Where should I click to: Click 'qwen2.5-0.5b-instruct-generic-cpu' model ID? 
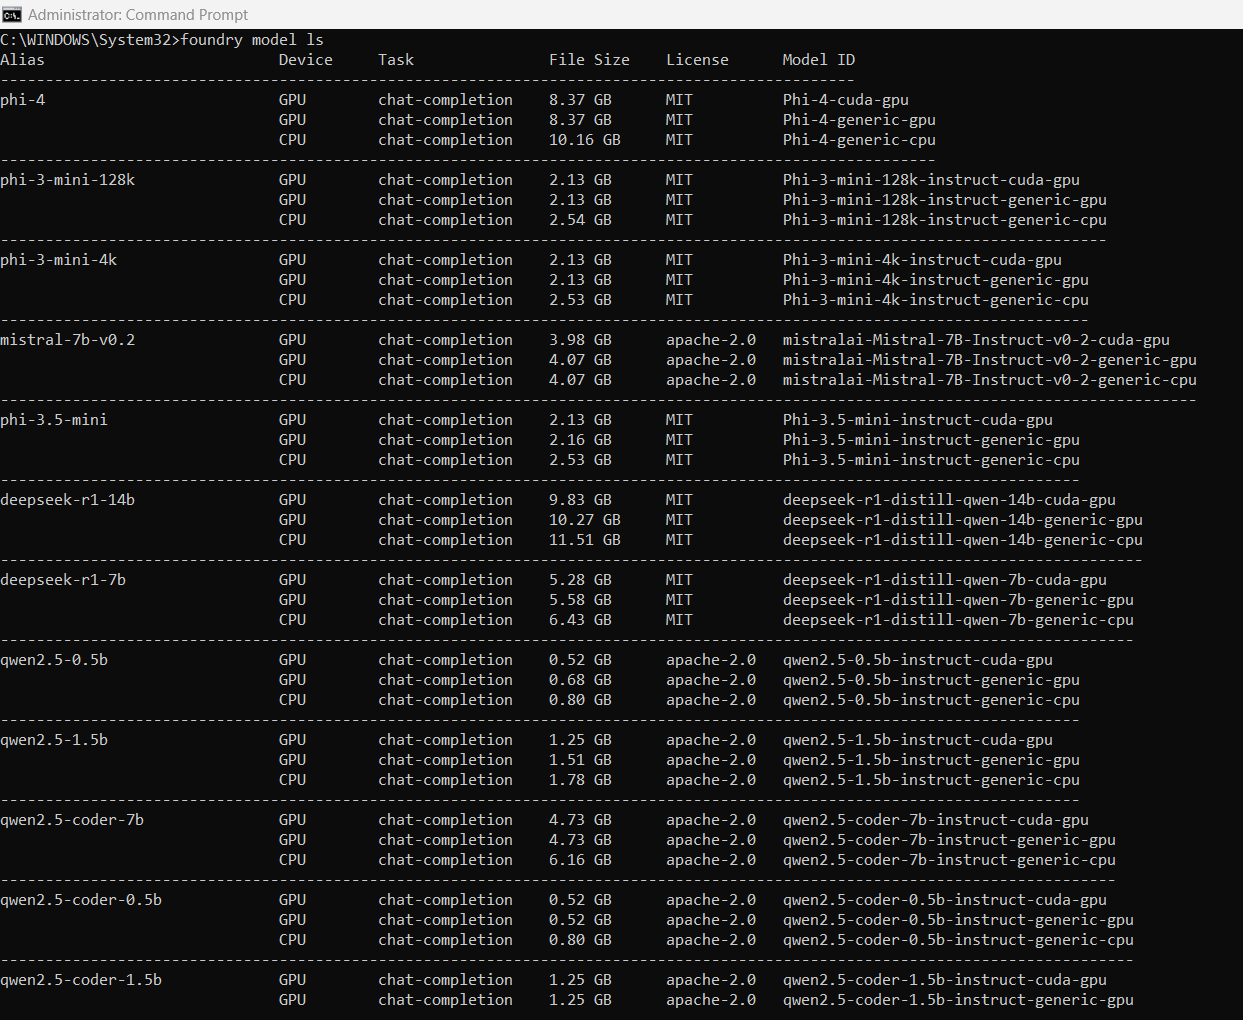(x=931, y=700)
